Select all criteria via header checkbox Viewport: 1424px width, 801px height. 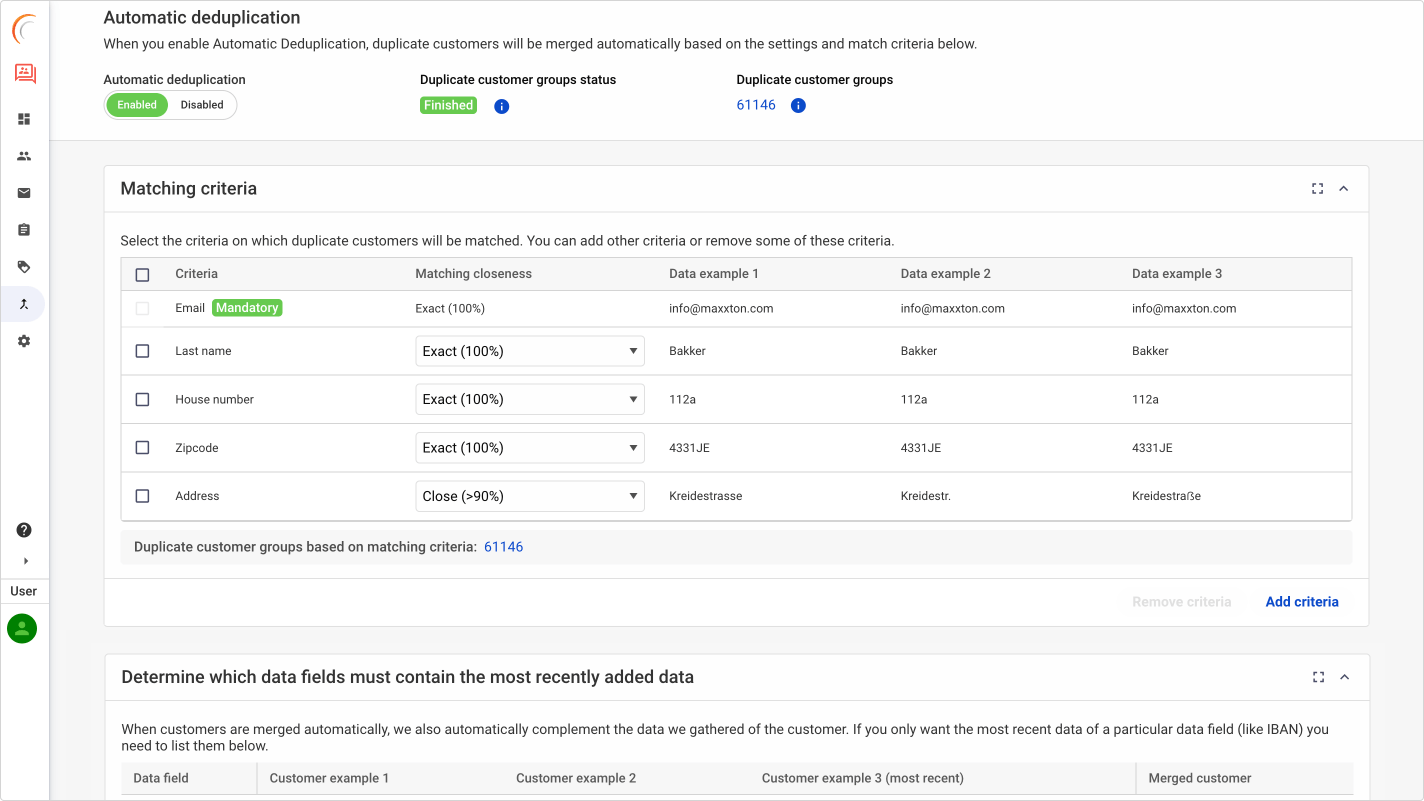142,274
